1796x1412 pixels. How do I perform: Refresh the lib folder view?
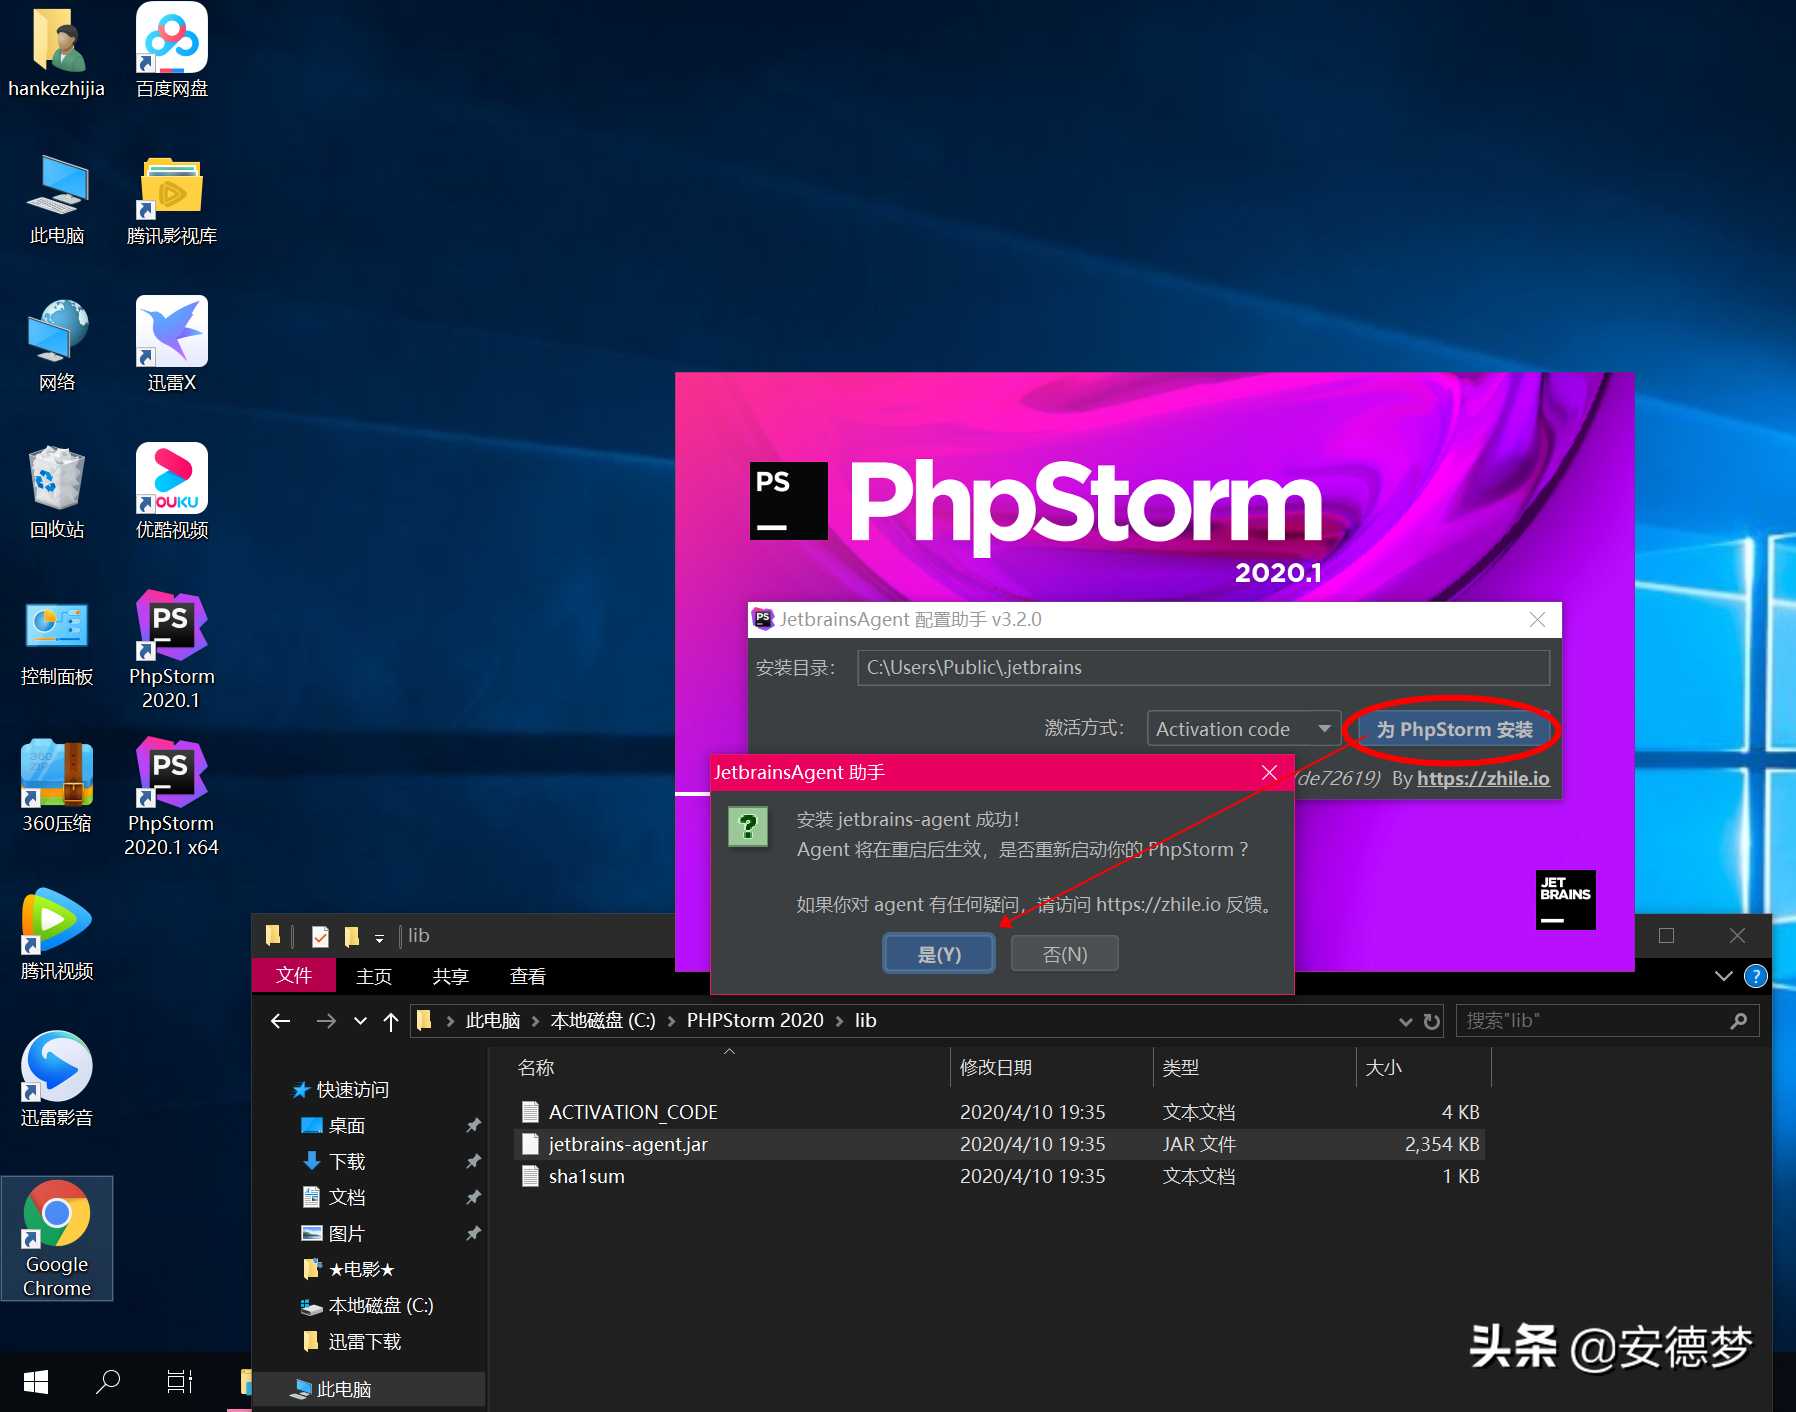pyautogui.click(x=1432, y=1021)
